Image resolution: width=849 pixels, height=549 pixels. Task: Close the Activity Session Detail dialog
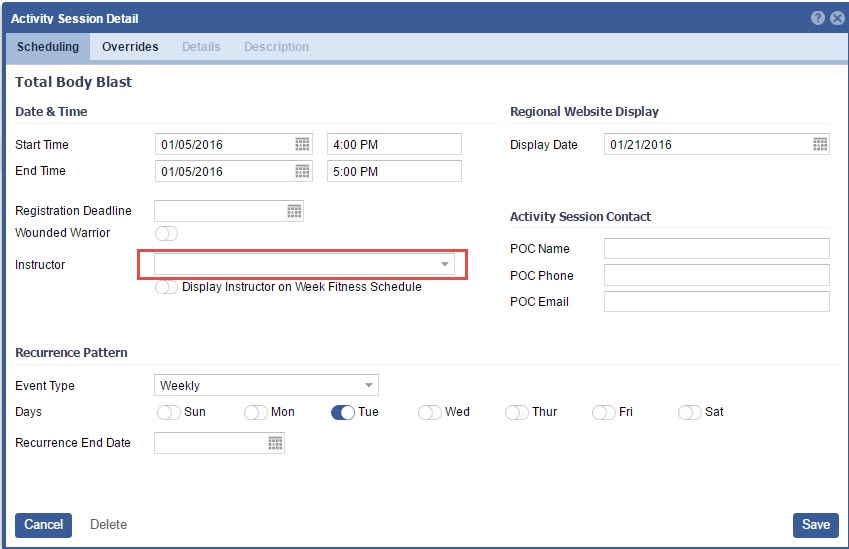tap(837, 18)
